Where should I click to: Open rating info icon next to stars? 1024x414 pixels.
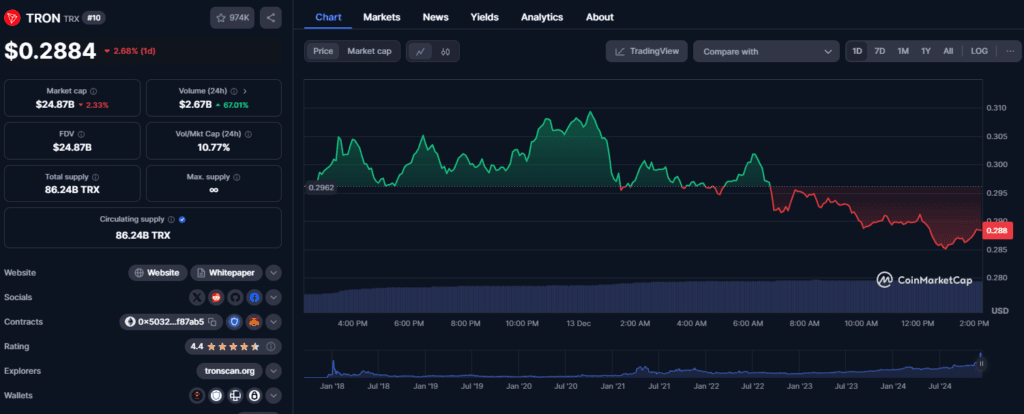[x=270, y=347]
